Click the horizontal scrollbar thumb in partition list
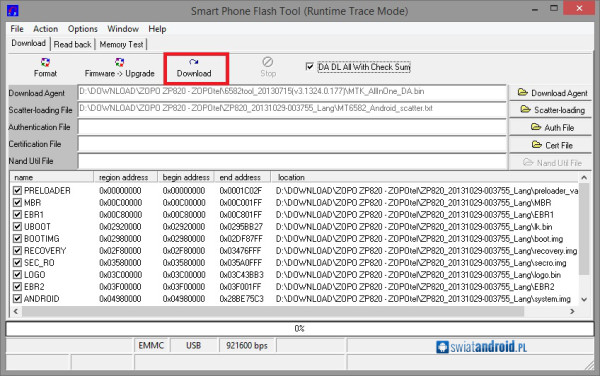Viewport: 600px width, 376px height. [x=273, y=311]
